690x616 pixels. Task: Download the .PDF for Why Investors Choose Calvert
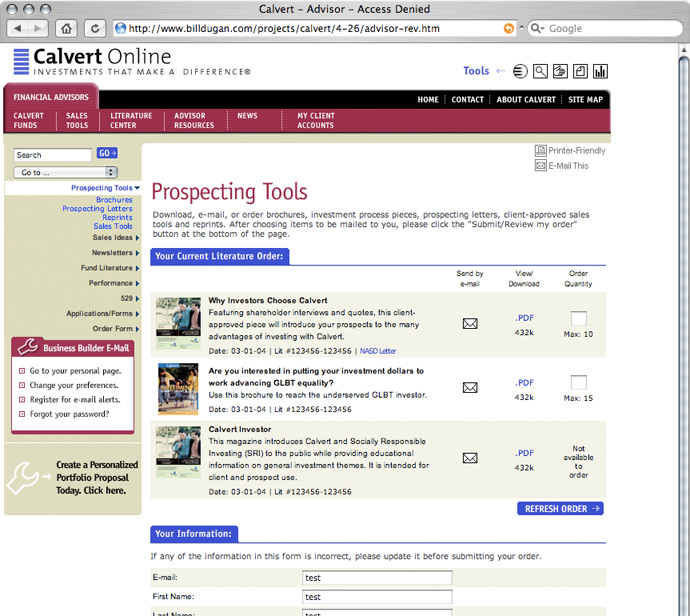click(x=524, y=318)
